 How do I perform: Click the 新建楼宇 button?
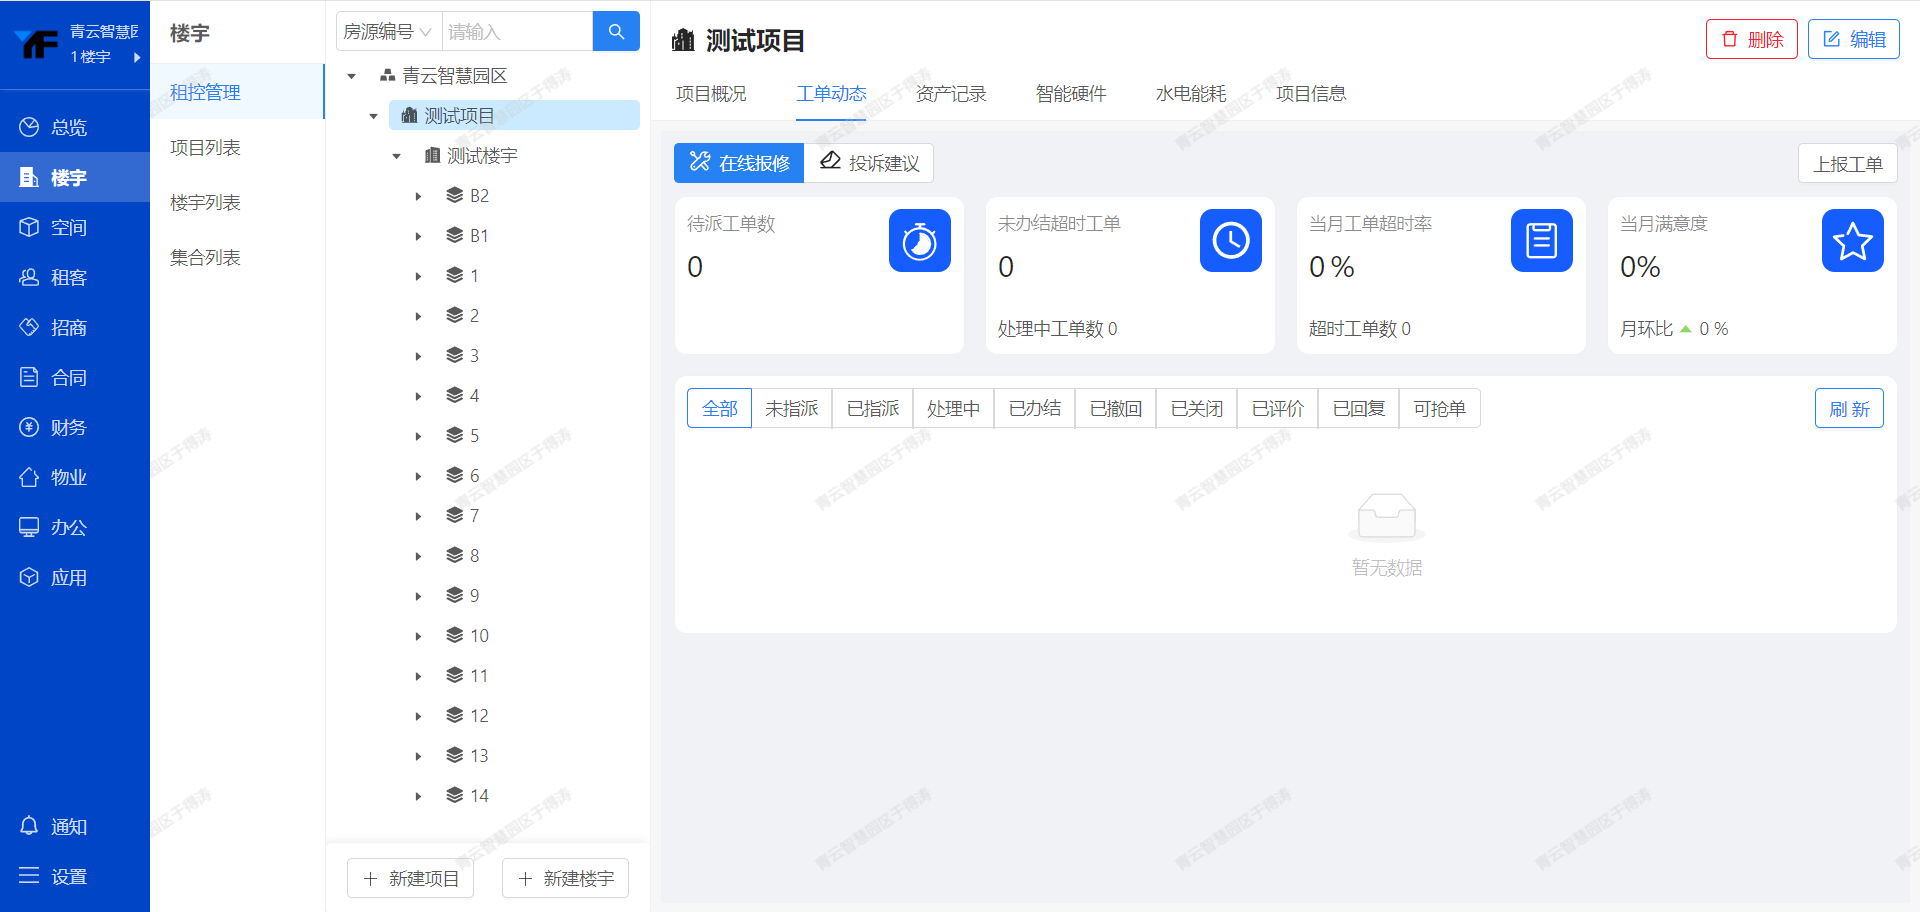(565, 878)
